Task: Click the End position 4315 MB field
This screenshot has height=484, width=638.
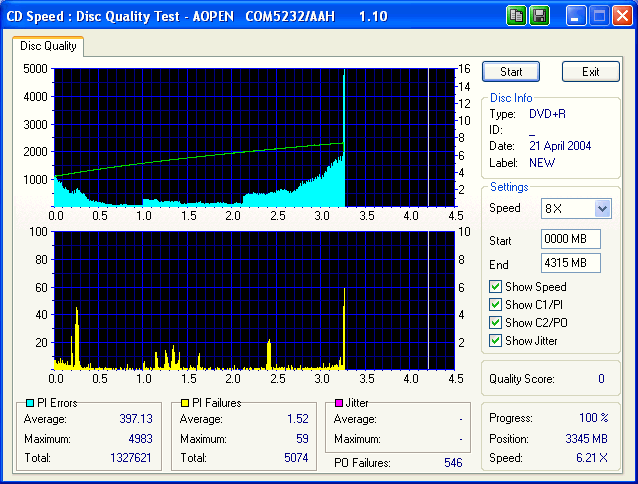Action: (x=569, y=264)
